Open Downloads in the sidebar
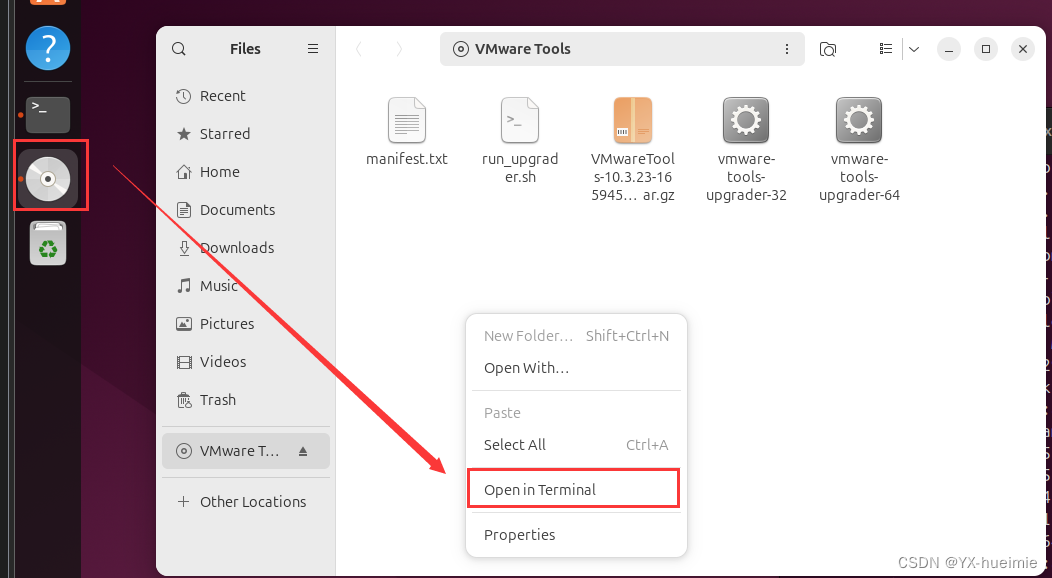Screen dimensions: 1052x578 point(246,248)
